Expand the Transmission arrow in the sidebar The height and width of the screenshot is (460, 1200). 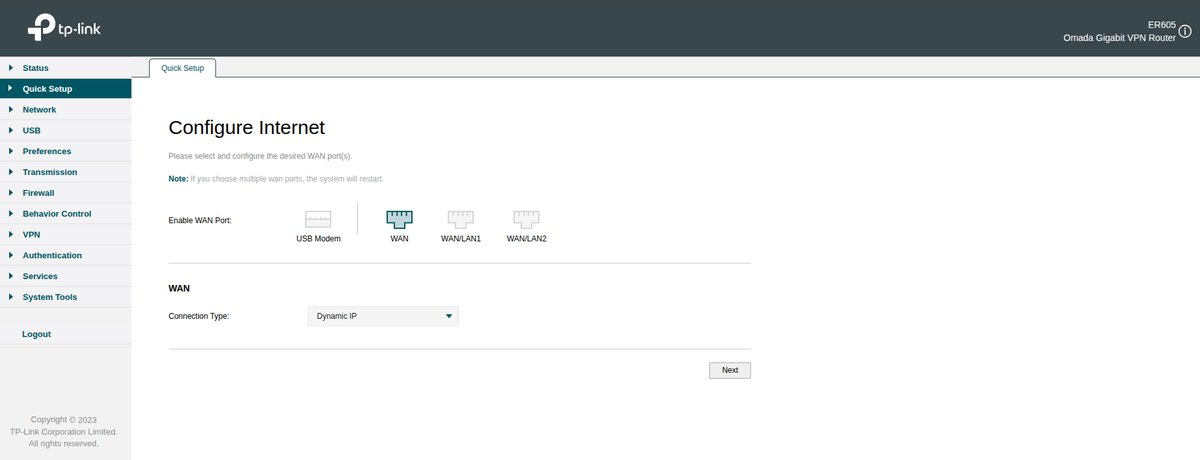coord(10,172)
